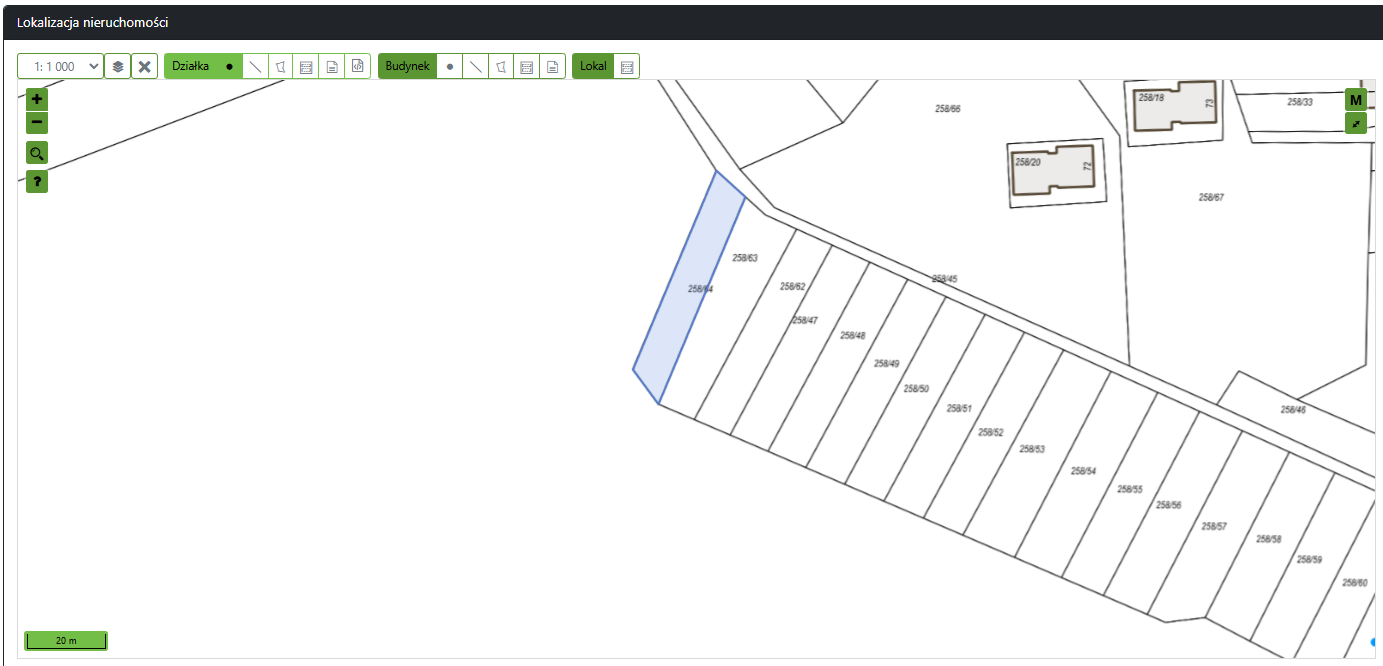This screenshot has height=666, width=1383.
Task: Click the X clear selection icon
Action: pyautogui.click(x=145, y=66)
